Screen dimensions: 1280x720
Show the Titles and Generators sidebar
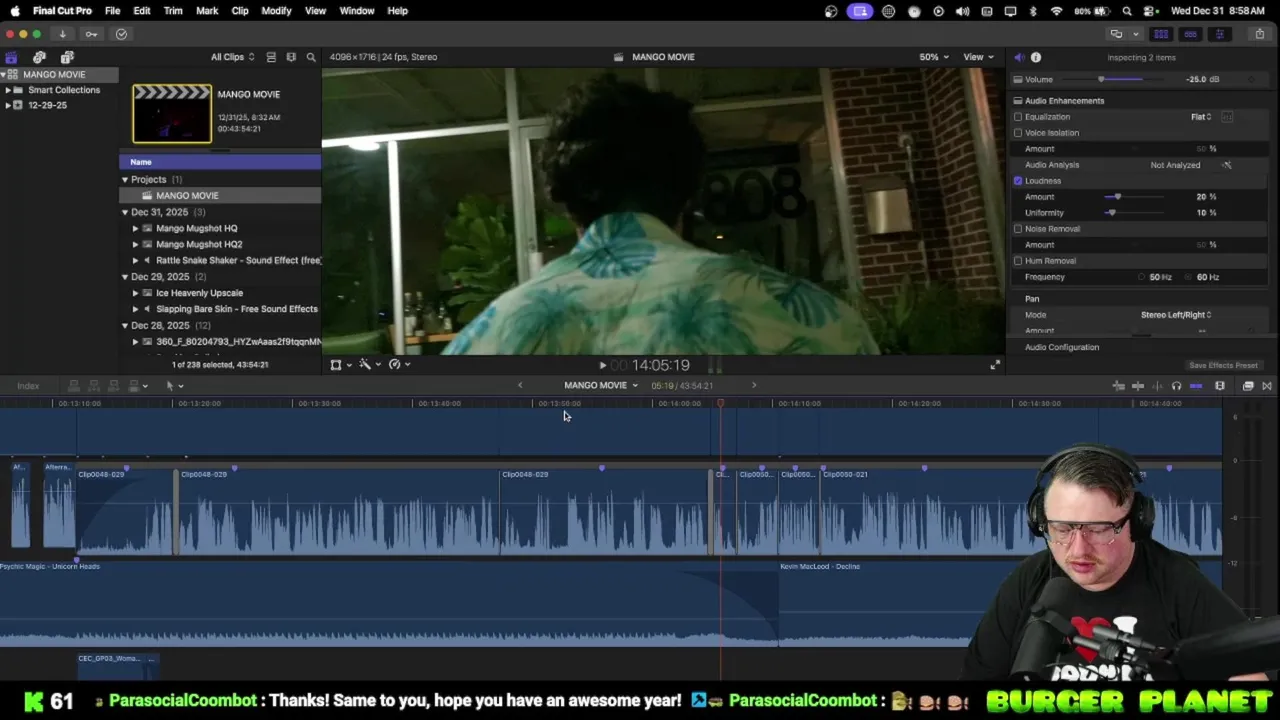click(x=67, y=57)
